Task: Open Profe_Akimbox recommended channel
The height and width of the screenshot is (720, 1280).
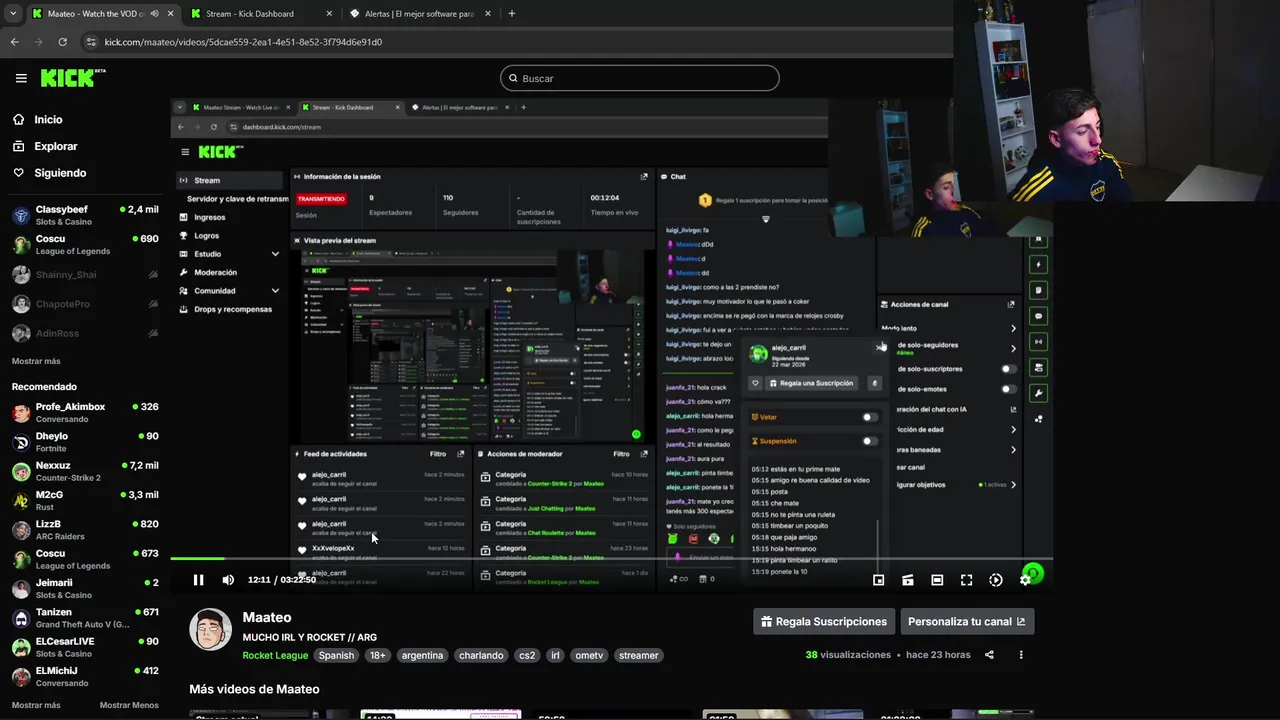Action: coord(85,412)
